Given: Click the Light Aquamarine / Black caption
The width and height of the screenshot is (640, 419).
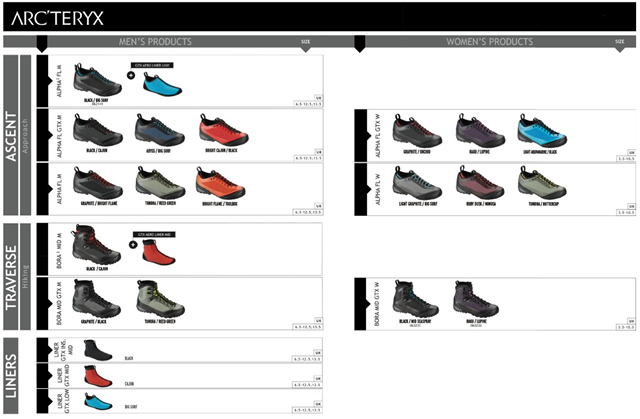Looking at the screenshot, I should coord(540,152).
